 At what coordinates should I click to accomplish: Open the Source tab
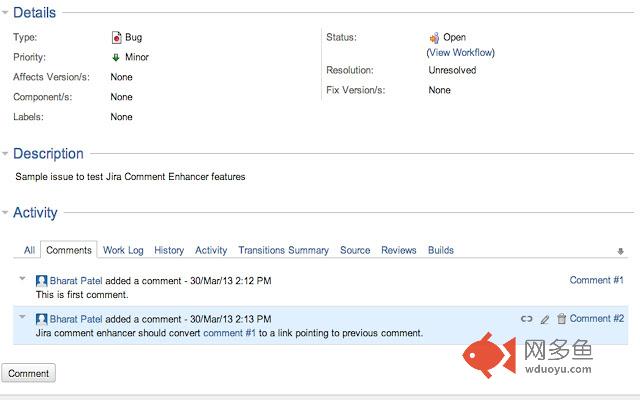point(355,250)
